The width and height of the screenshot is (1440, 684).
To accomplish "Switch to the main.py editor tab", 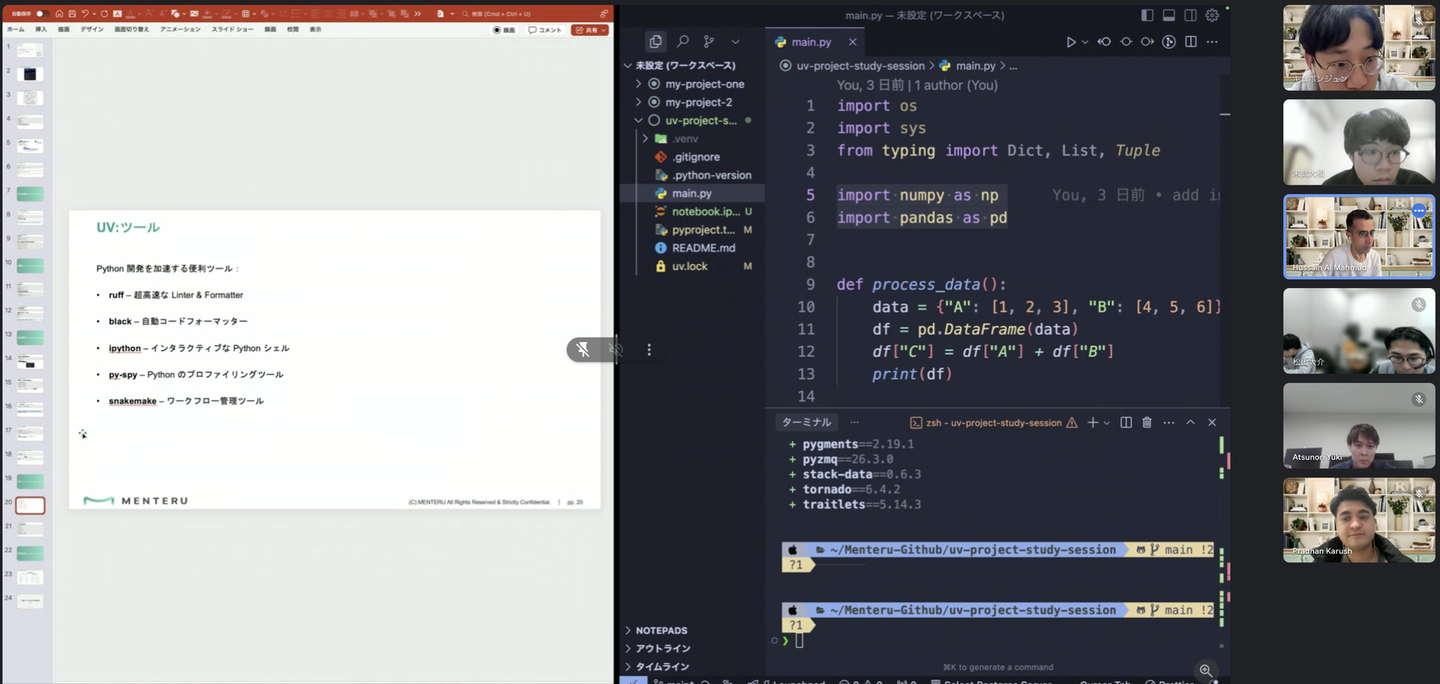I will coord(811,42).
